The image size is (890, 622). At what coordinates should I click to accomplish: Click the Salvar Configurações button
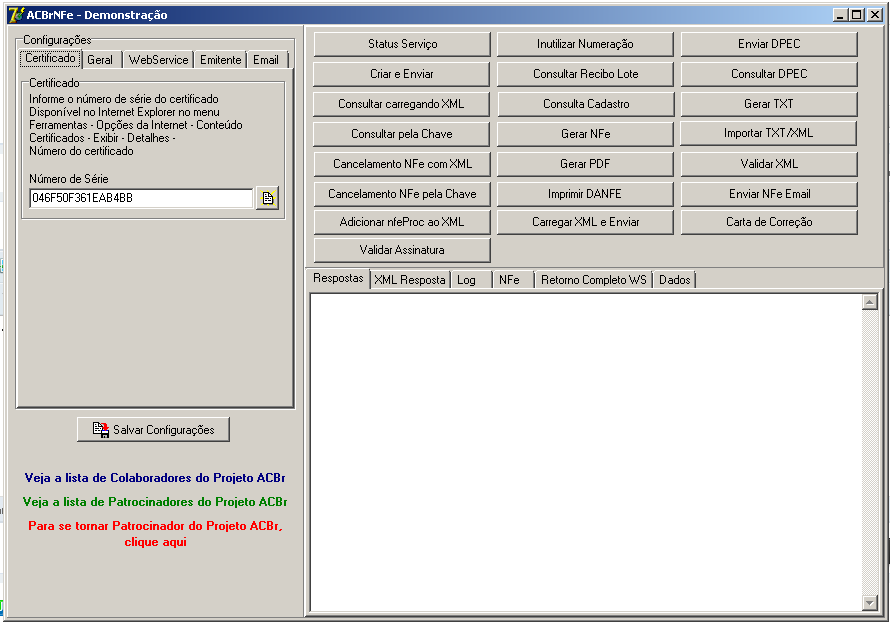[x=153, y=430]
